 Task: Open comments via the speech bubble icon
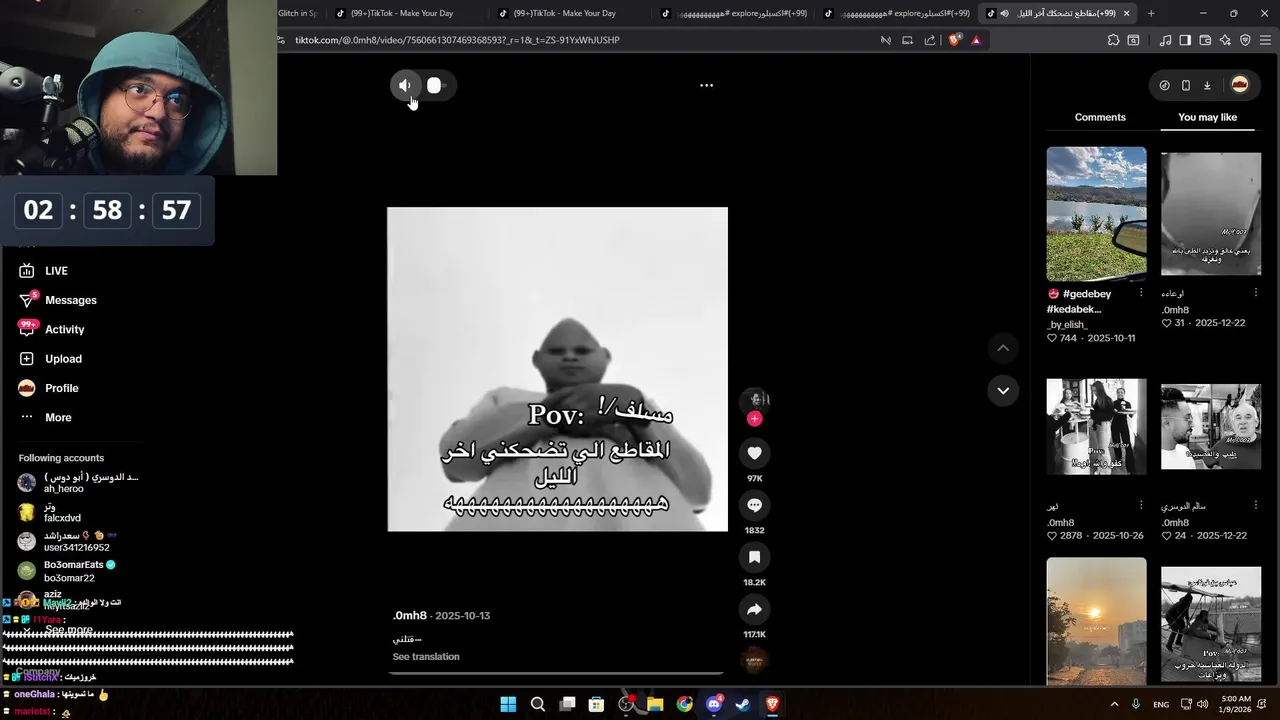click(x=754, y=505)
